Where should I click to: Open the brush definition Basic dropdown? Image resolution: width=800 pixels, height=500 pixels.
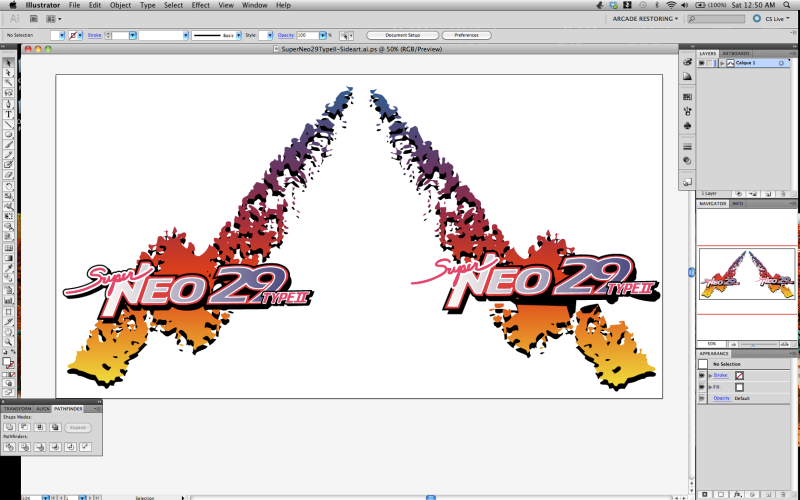[x=238, y=35]
